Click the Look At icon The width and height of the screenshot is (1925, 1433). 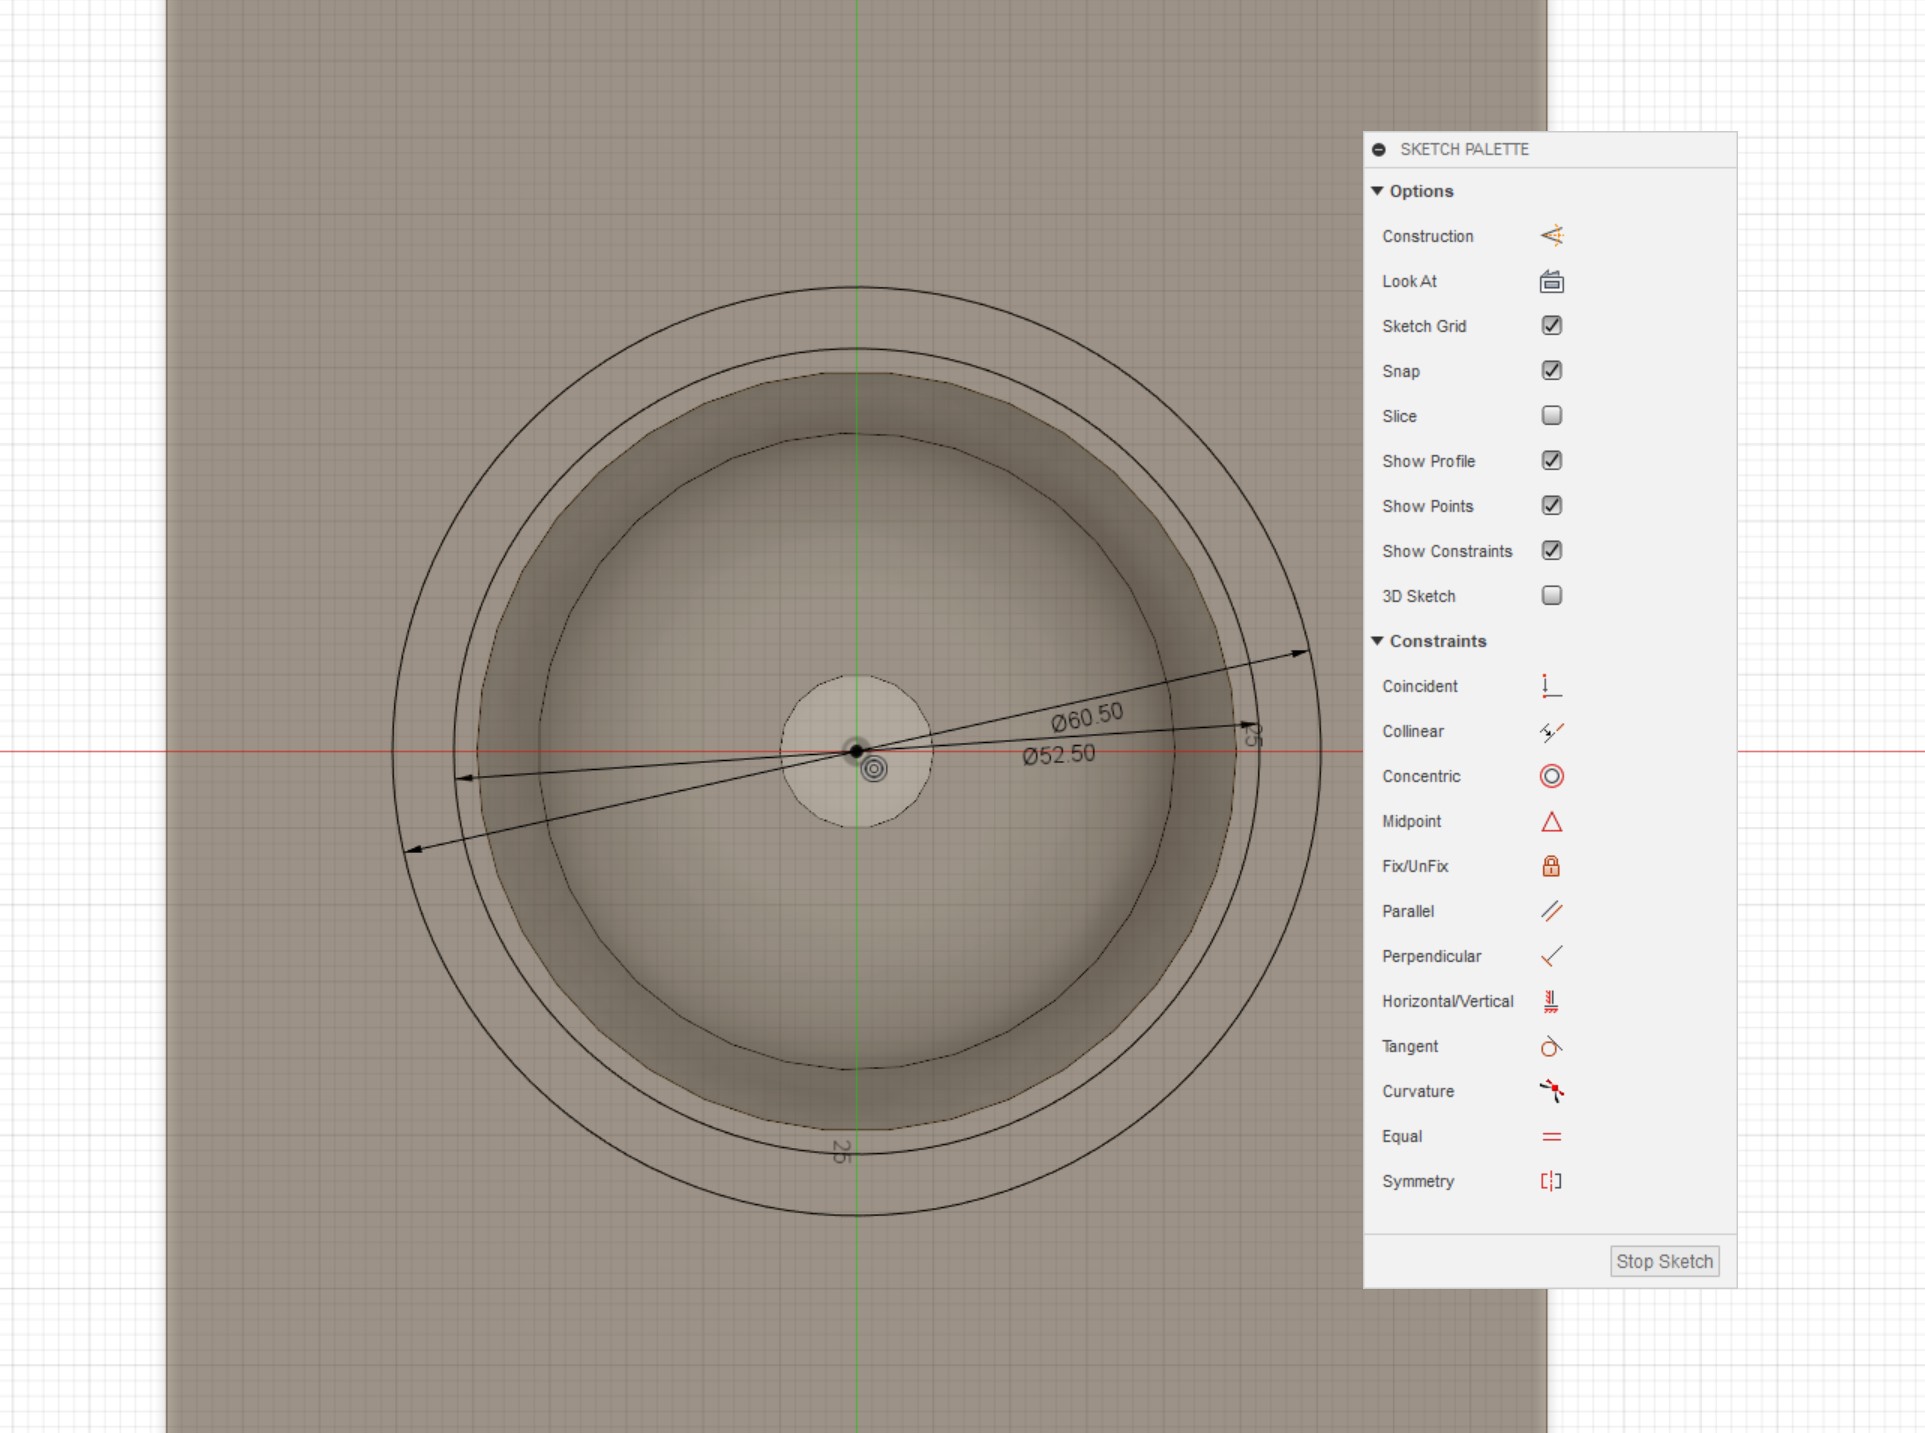tap(1551, 282)
